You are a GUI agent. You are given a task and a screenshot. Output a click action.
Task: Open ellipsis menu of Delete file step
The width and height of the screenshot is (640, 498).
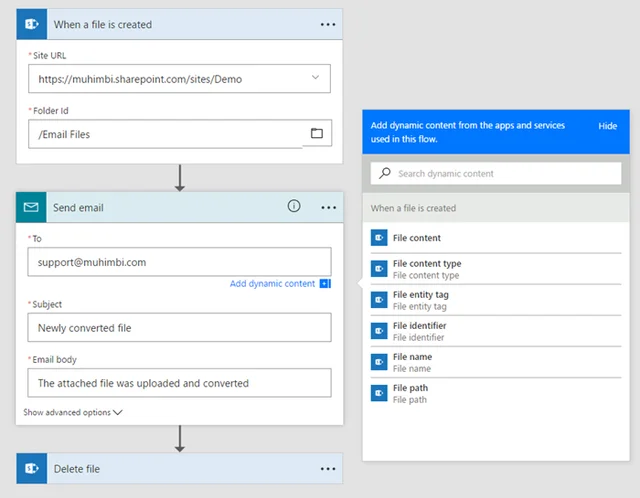(328, 469)
